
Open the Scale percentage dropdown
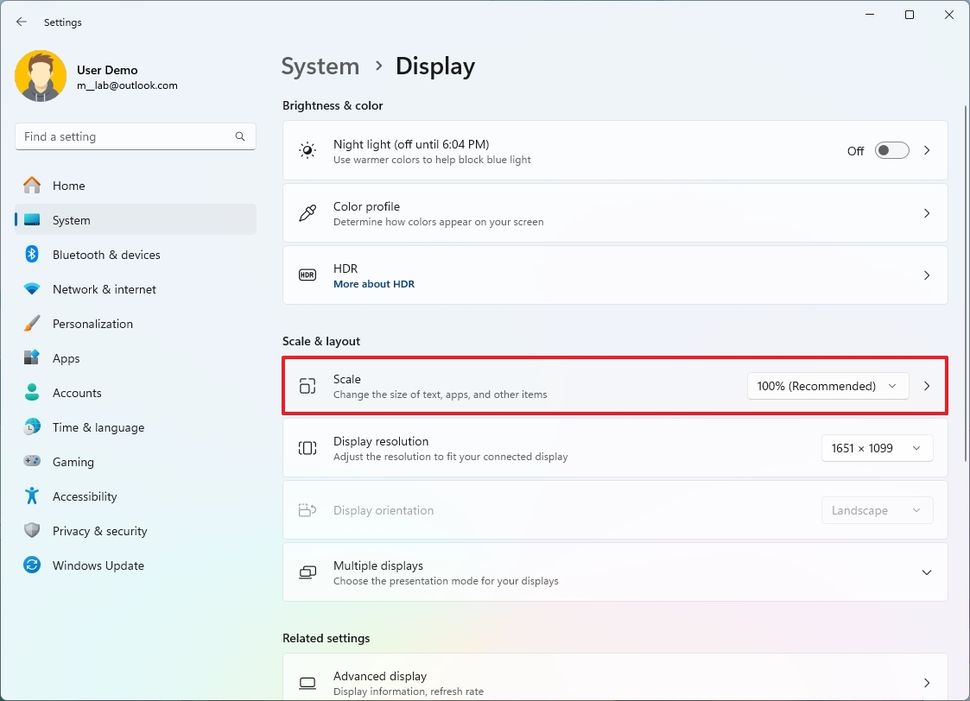click(x=826, y=386)
